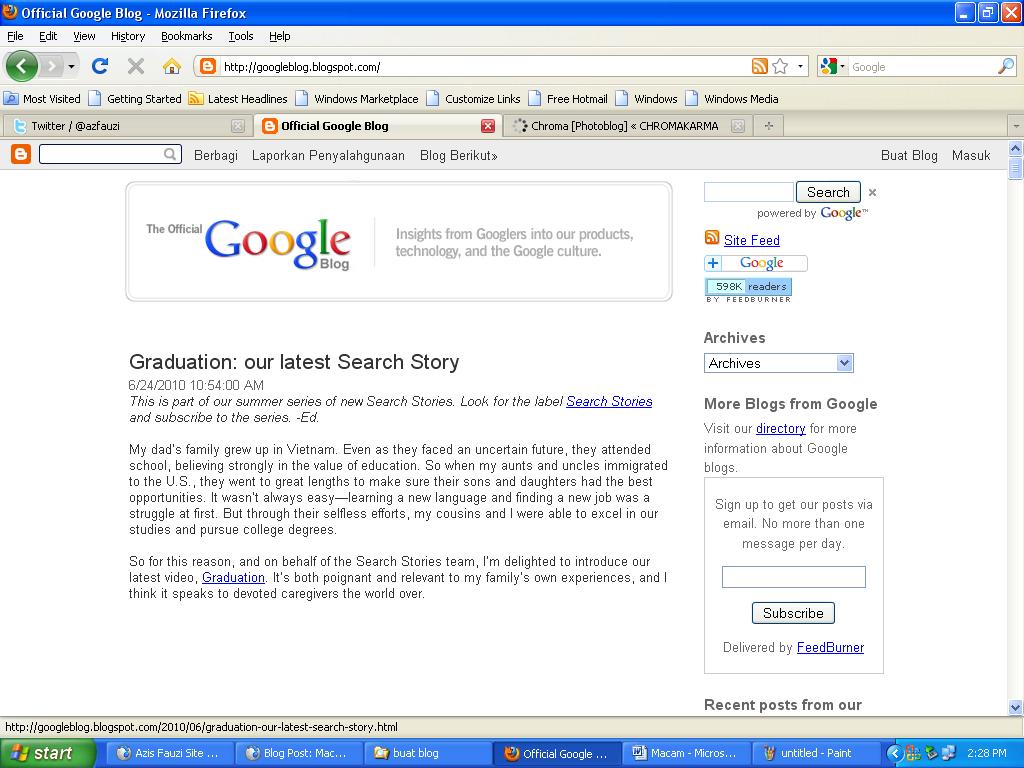The image size is (1024, 768).
Task: Open the Windows start button
Action: coord(47,754)
